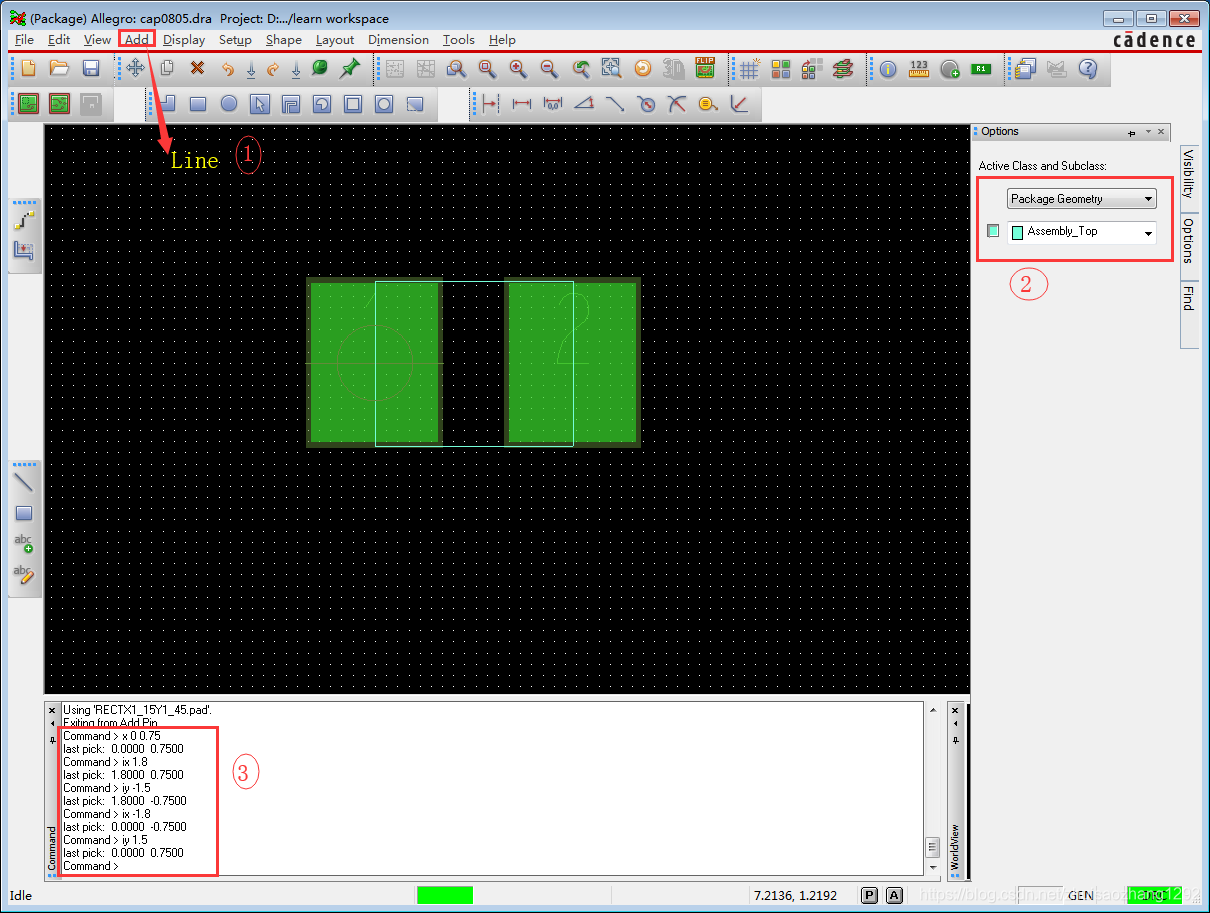1210x913 pixels.
Task: Open the Edit menu
Action: pyautogui.click(x=59, y=40)
